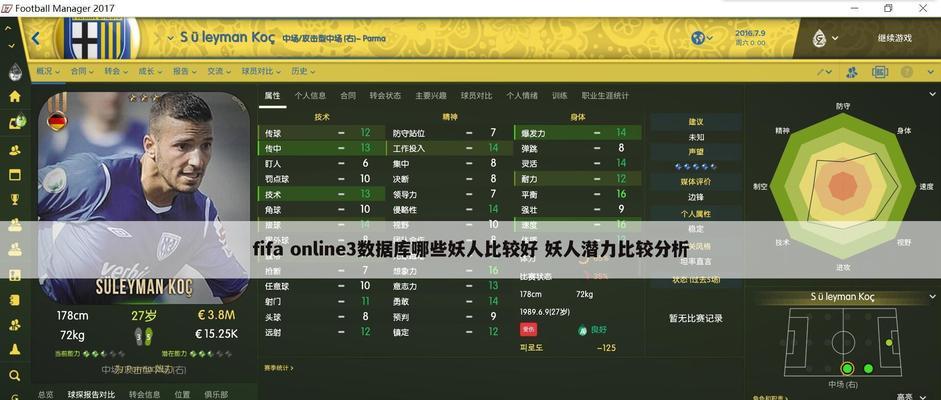941x400 pixels.
Task: Open the Competitions trophy icon in sidebar
Action: tap(14, 199)
